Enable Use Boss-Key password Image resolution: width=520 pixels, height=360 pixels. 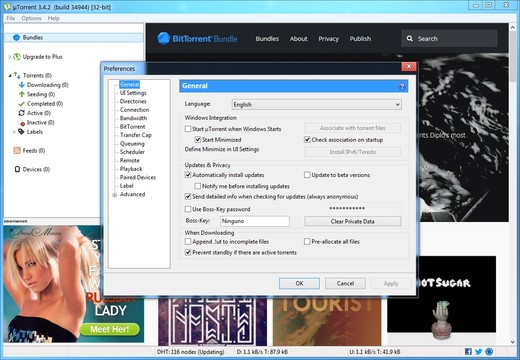click(x=188, y=209)
